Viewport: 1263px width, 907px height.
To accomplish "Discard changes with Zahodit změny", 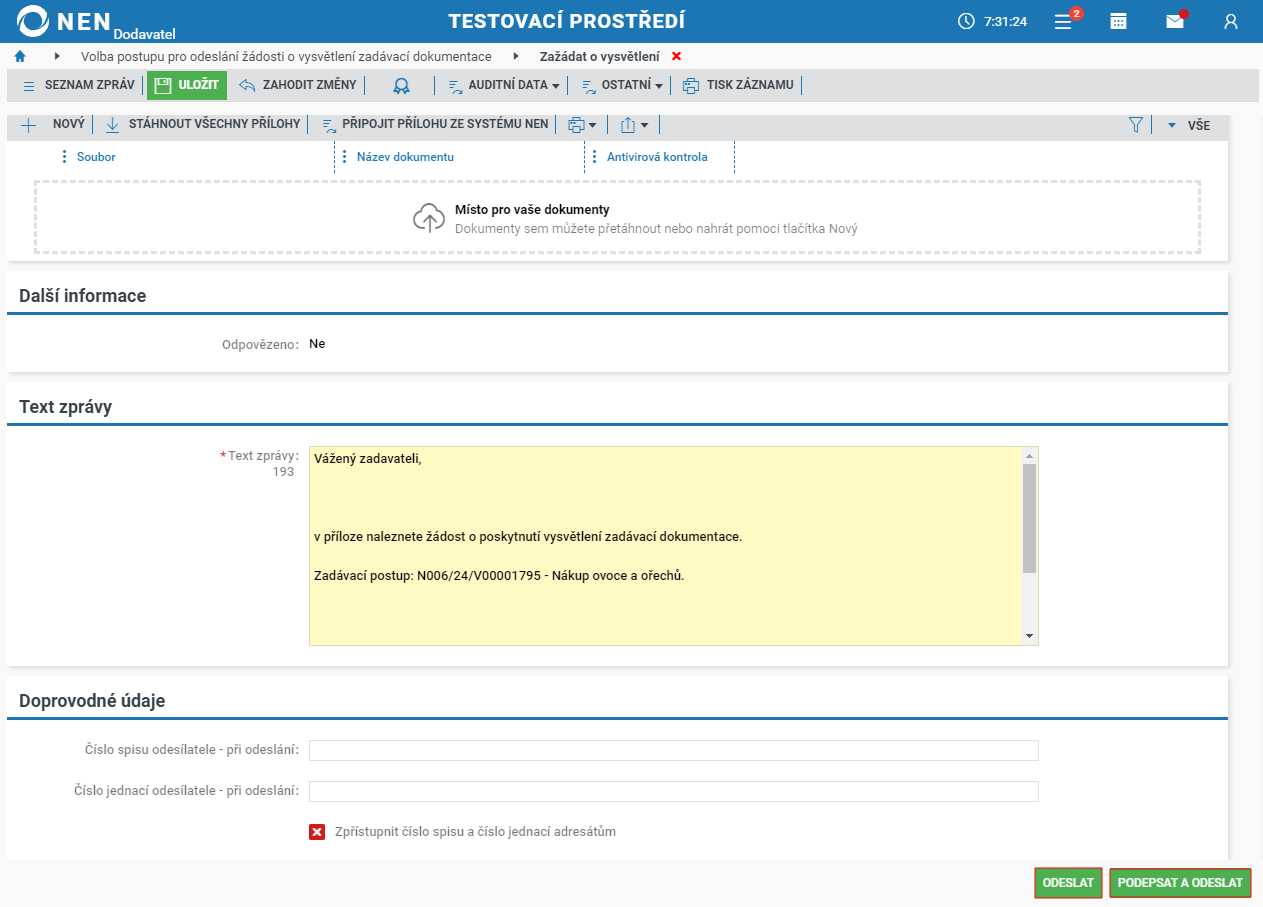I will [x=298, y=85].
